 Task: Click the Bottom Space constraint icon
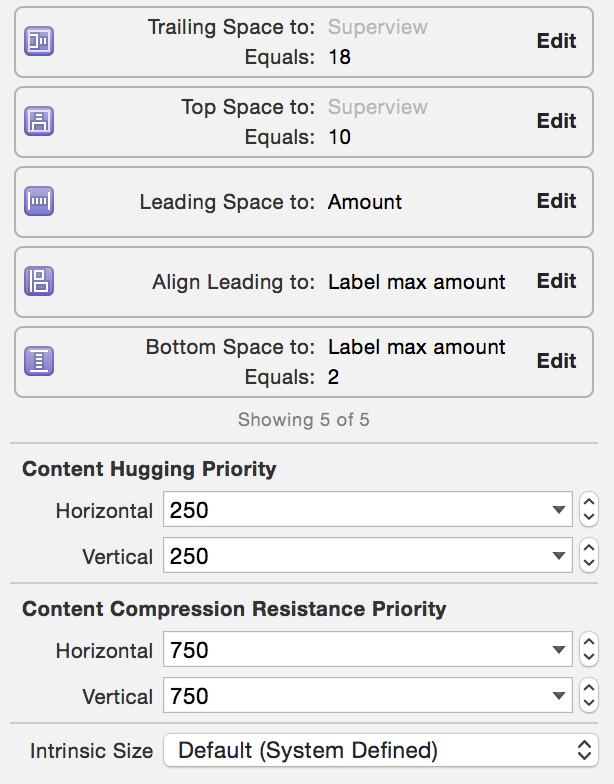39,361
